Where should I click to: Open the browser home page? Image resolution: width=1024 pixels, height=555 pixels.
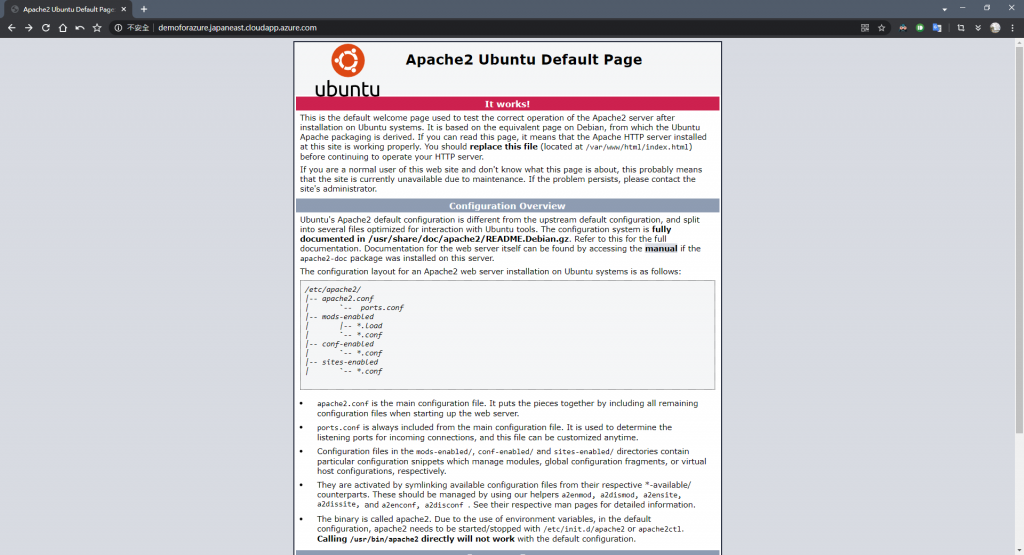coord(63,28)
